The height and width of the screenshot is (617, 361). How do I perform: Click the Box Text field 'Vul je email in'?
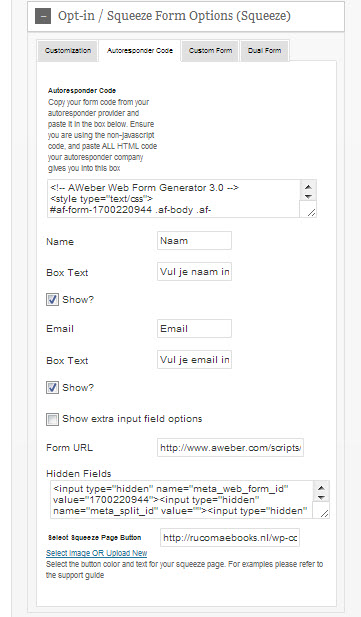(194, 360)
